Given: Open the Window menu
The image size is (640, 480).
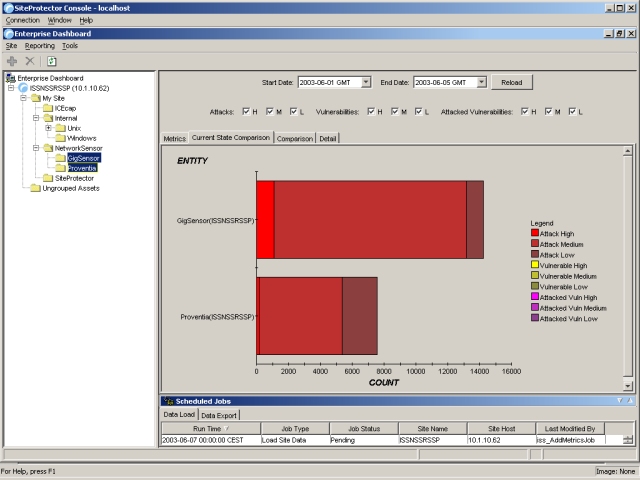Looking at the screenshot, I should (60, 20).
